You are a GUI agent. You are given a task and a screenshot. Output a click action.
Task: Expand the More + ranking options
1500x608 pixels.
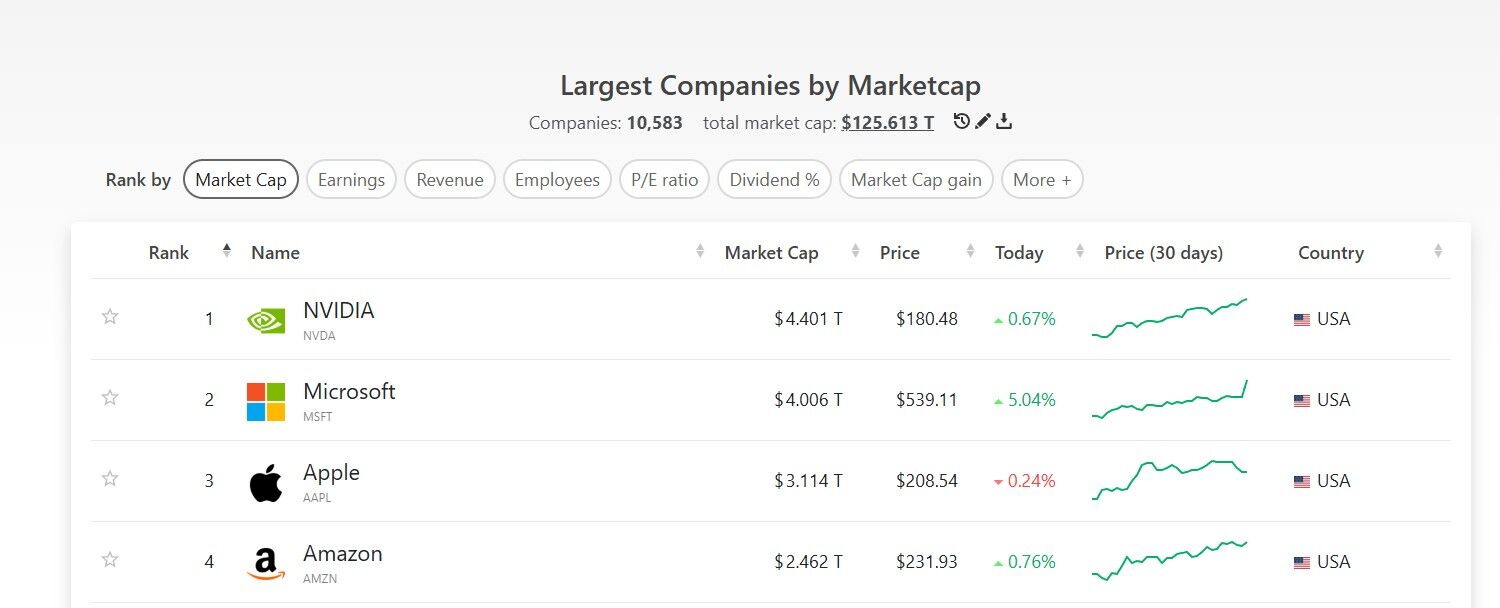click(1041, 180)
